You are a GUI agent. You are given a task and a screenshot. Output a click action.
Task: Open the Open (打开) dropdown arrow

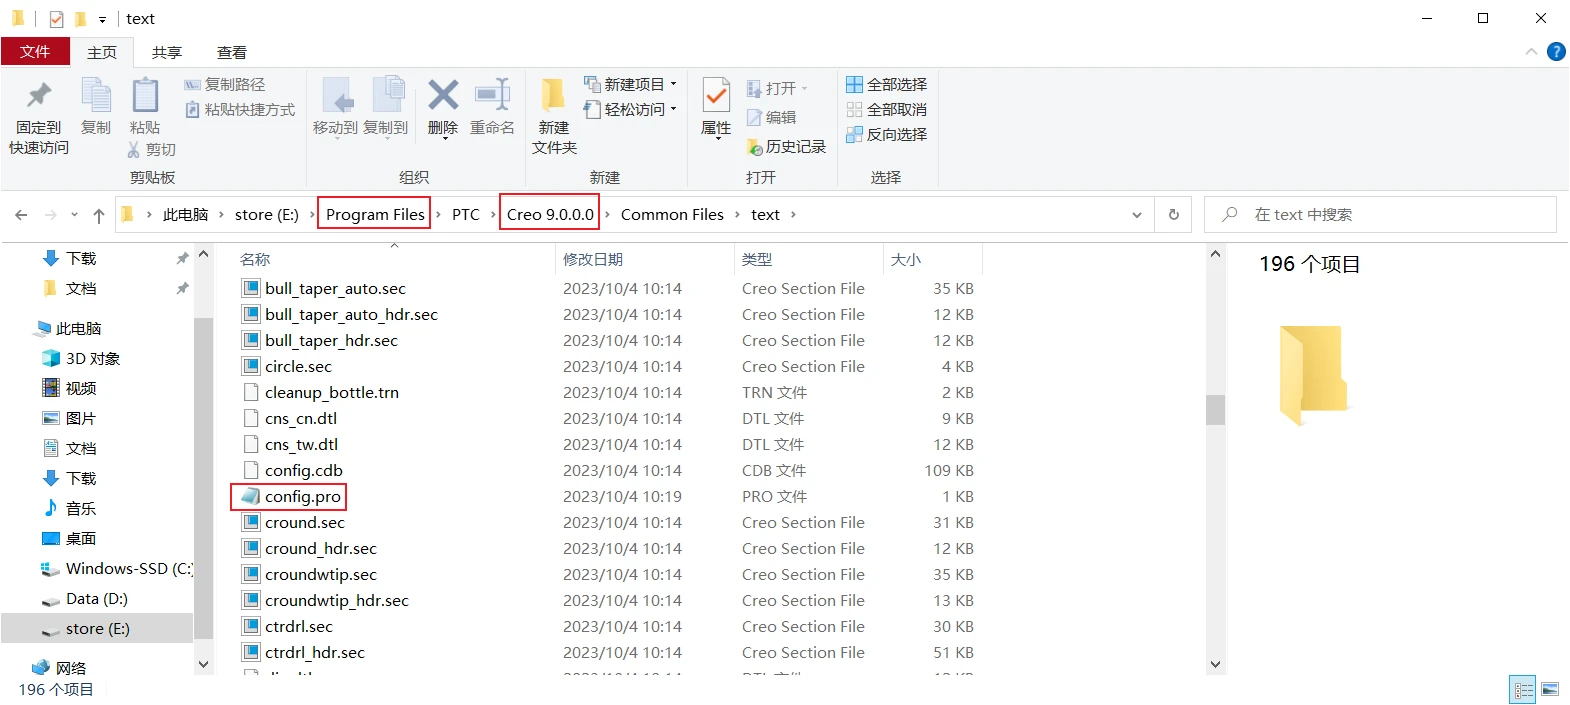(804, 89)
